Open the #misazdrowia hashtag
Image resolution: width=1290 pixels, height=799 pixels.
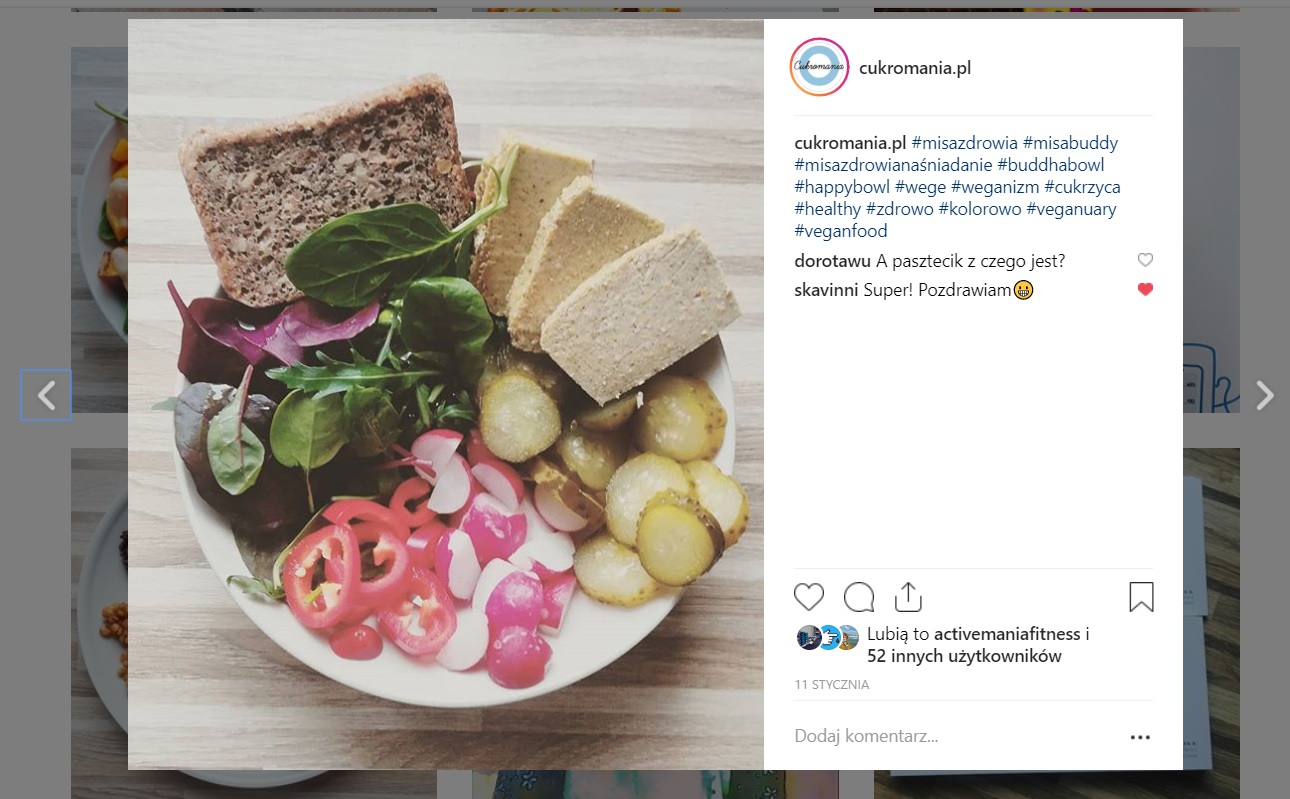[x=964, y=143]
